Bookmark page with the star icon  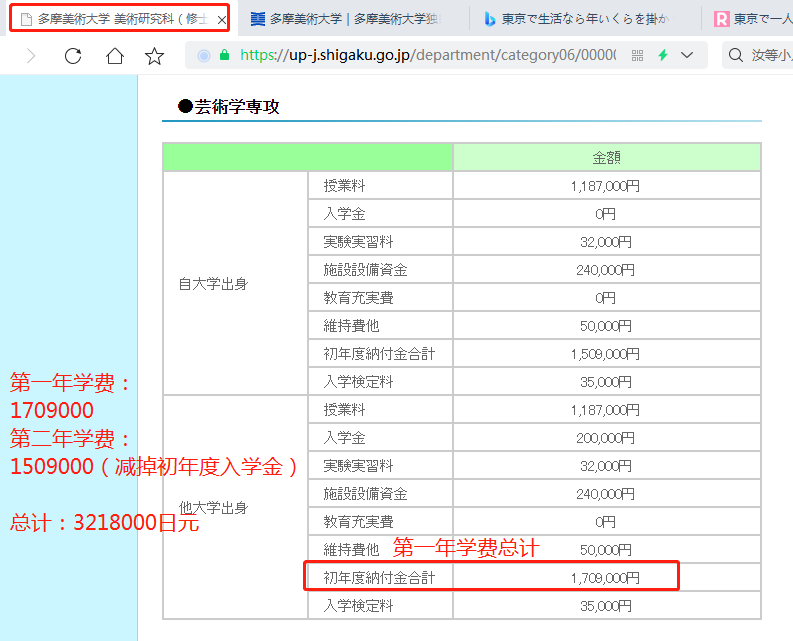point(154,56)
